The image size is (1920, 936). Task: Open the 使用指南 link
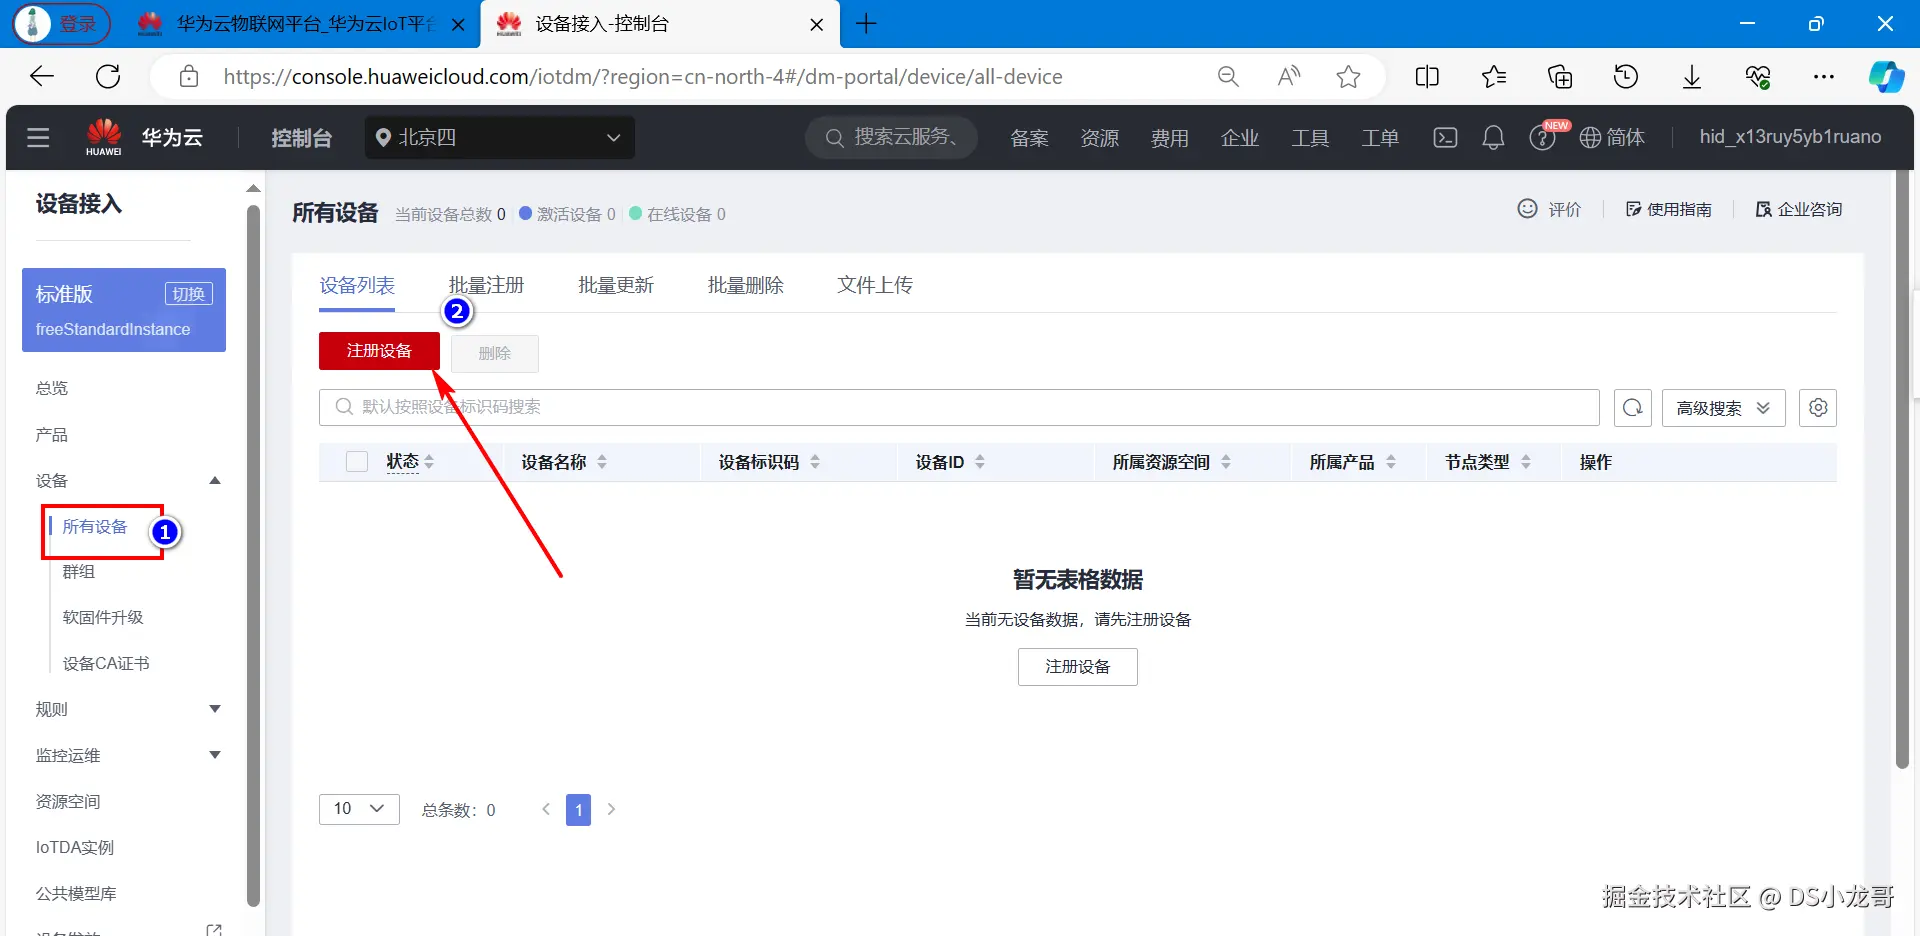pyautogui.click(x=1669, y=209)
